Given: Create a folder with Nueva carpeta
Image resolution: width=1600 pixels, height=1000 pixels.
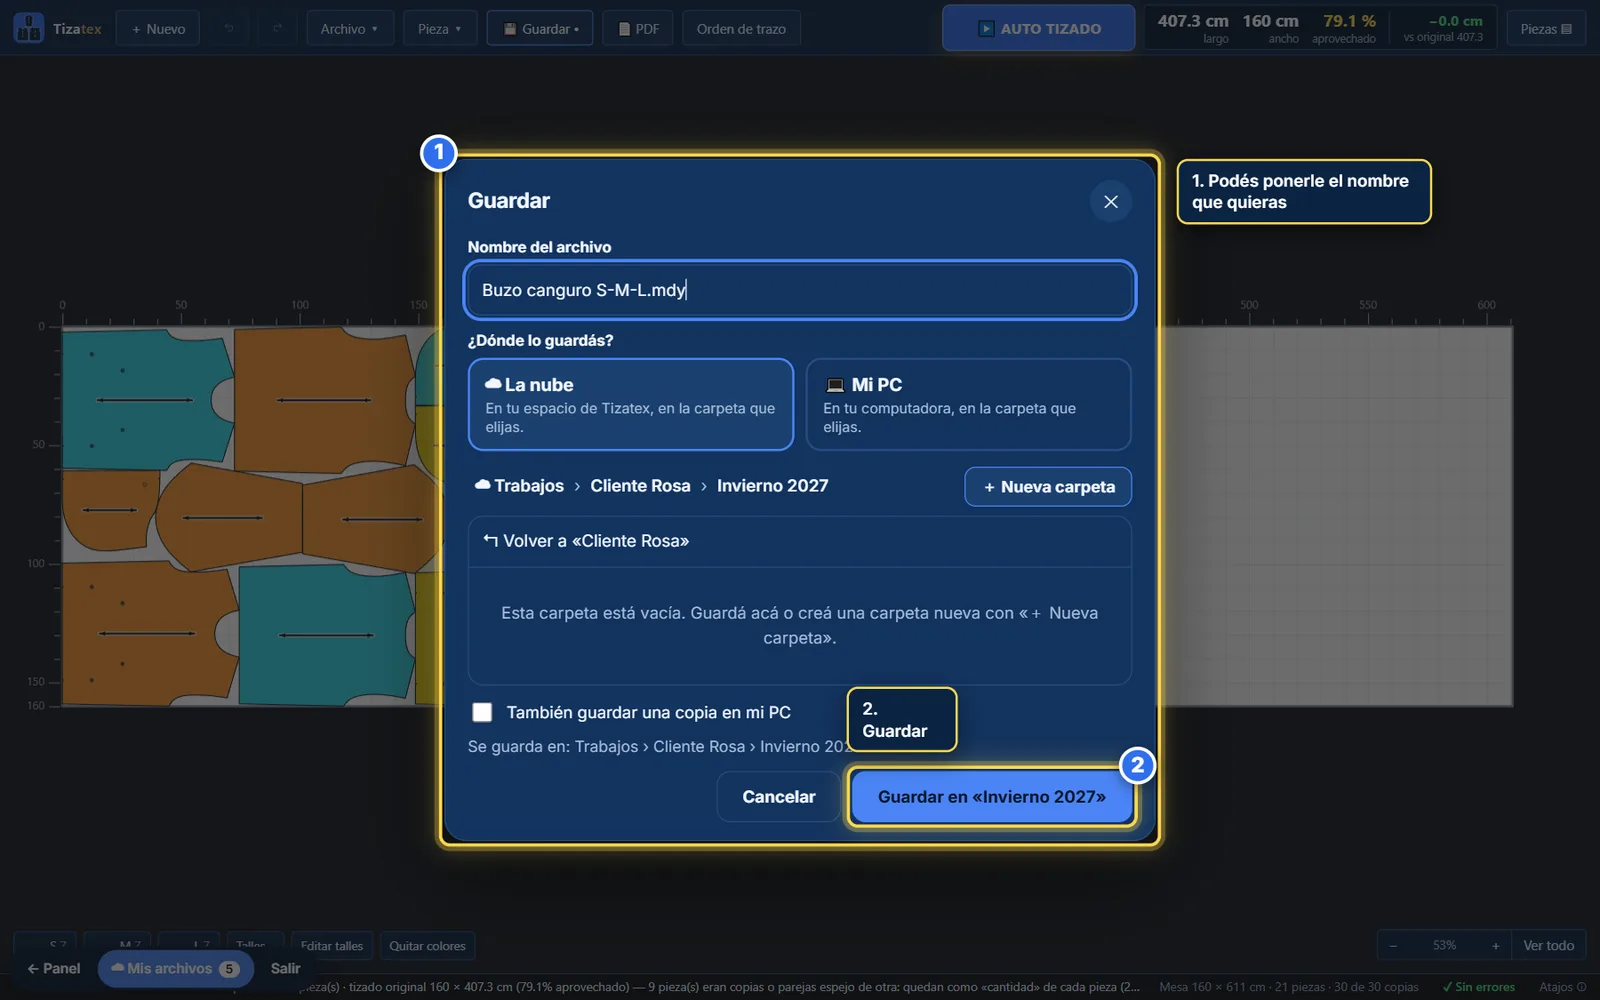Looking at the screenshot, I should 1048,487.
